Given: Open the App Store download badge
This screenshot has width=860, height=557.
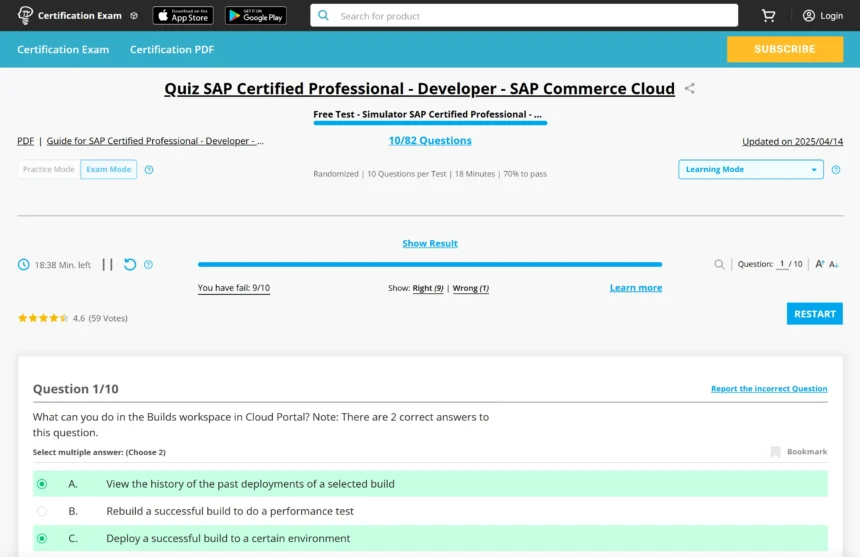Looking at the screenshot, I should point(183,16).
